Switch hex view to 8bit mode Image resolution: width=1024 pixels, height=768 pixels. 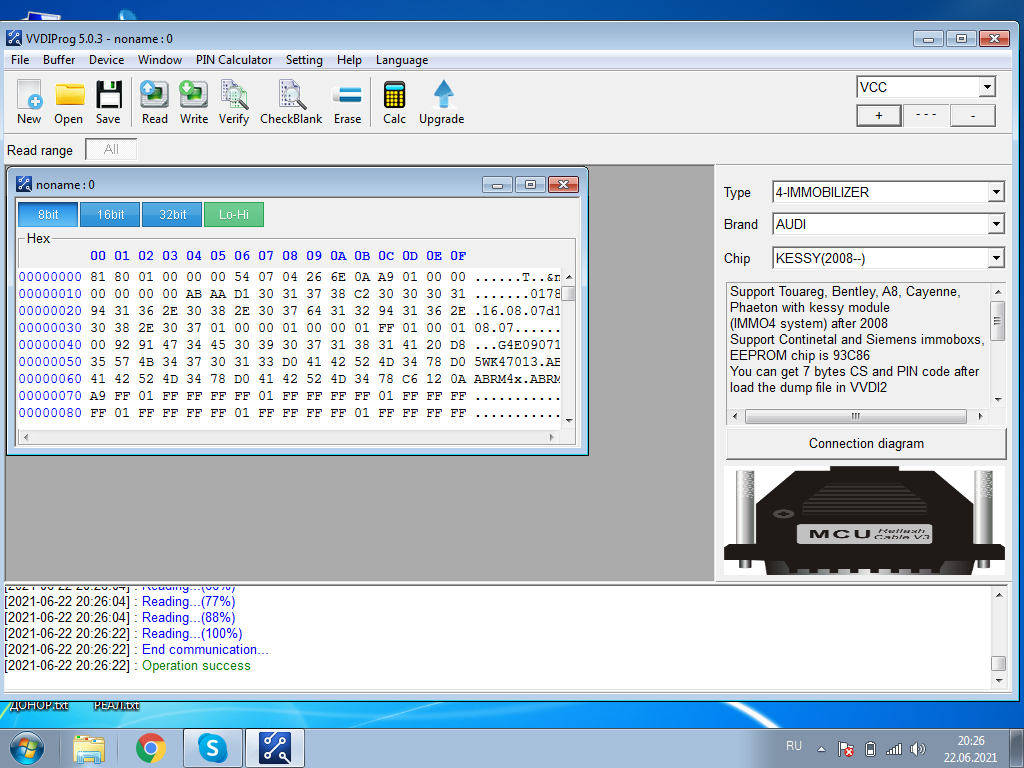[48, 214]
